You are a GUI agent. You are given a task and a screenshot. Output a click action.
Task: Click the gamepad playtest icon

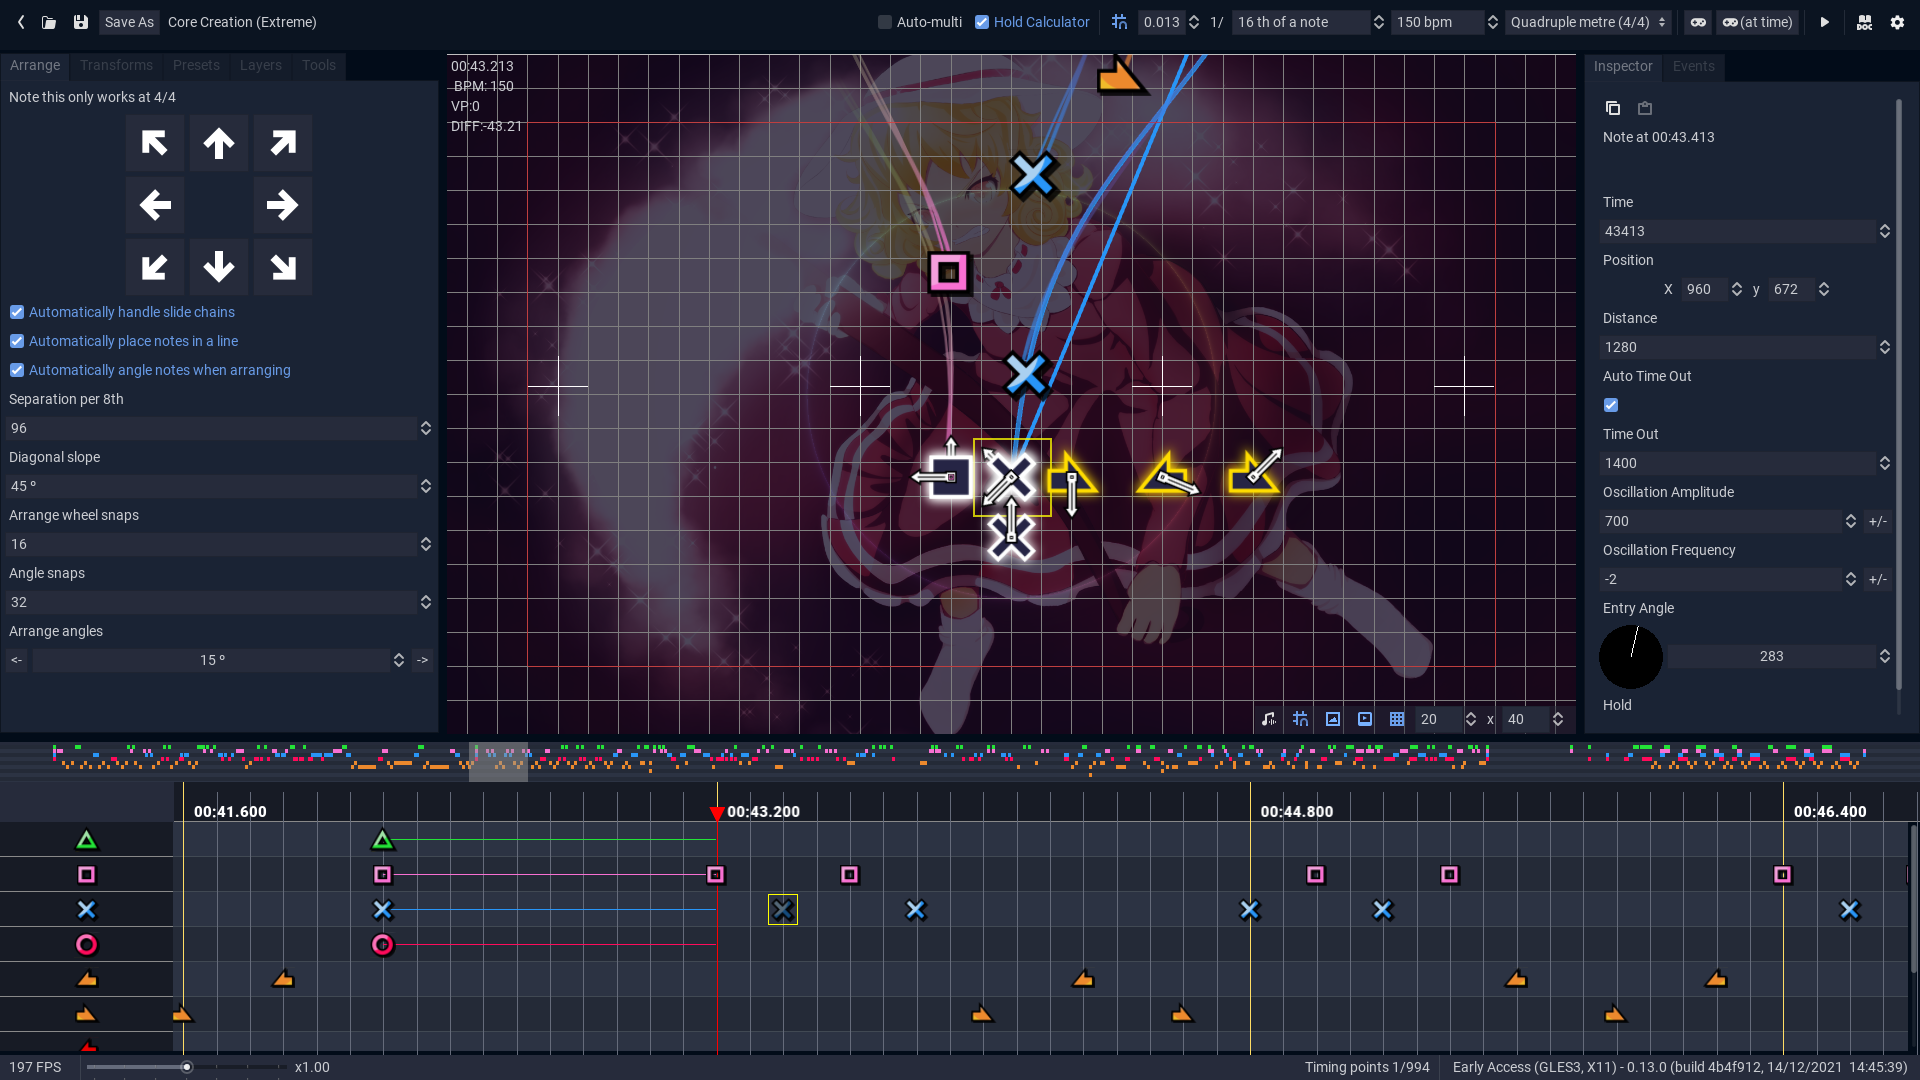[1698, 22]
